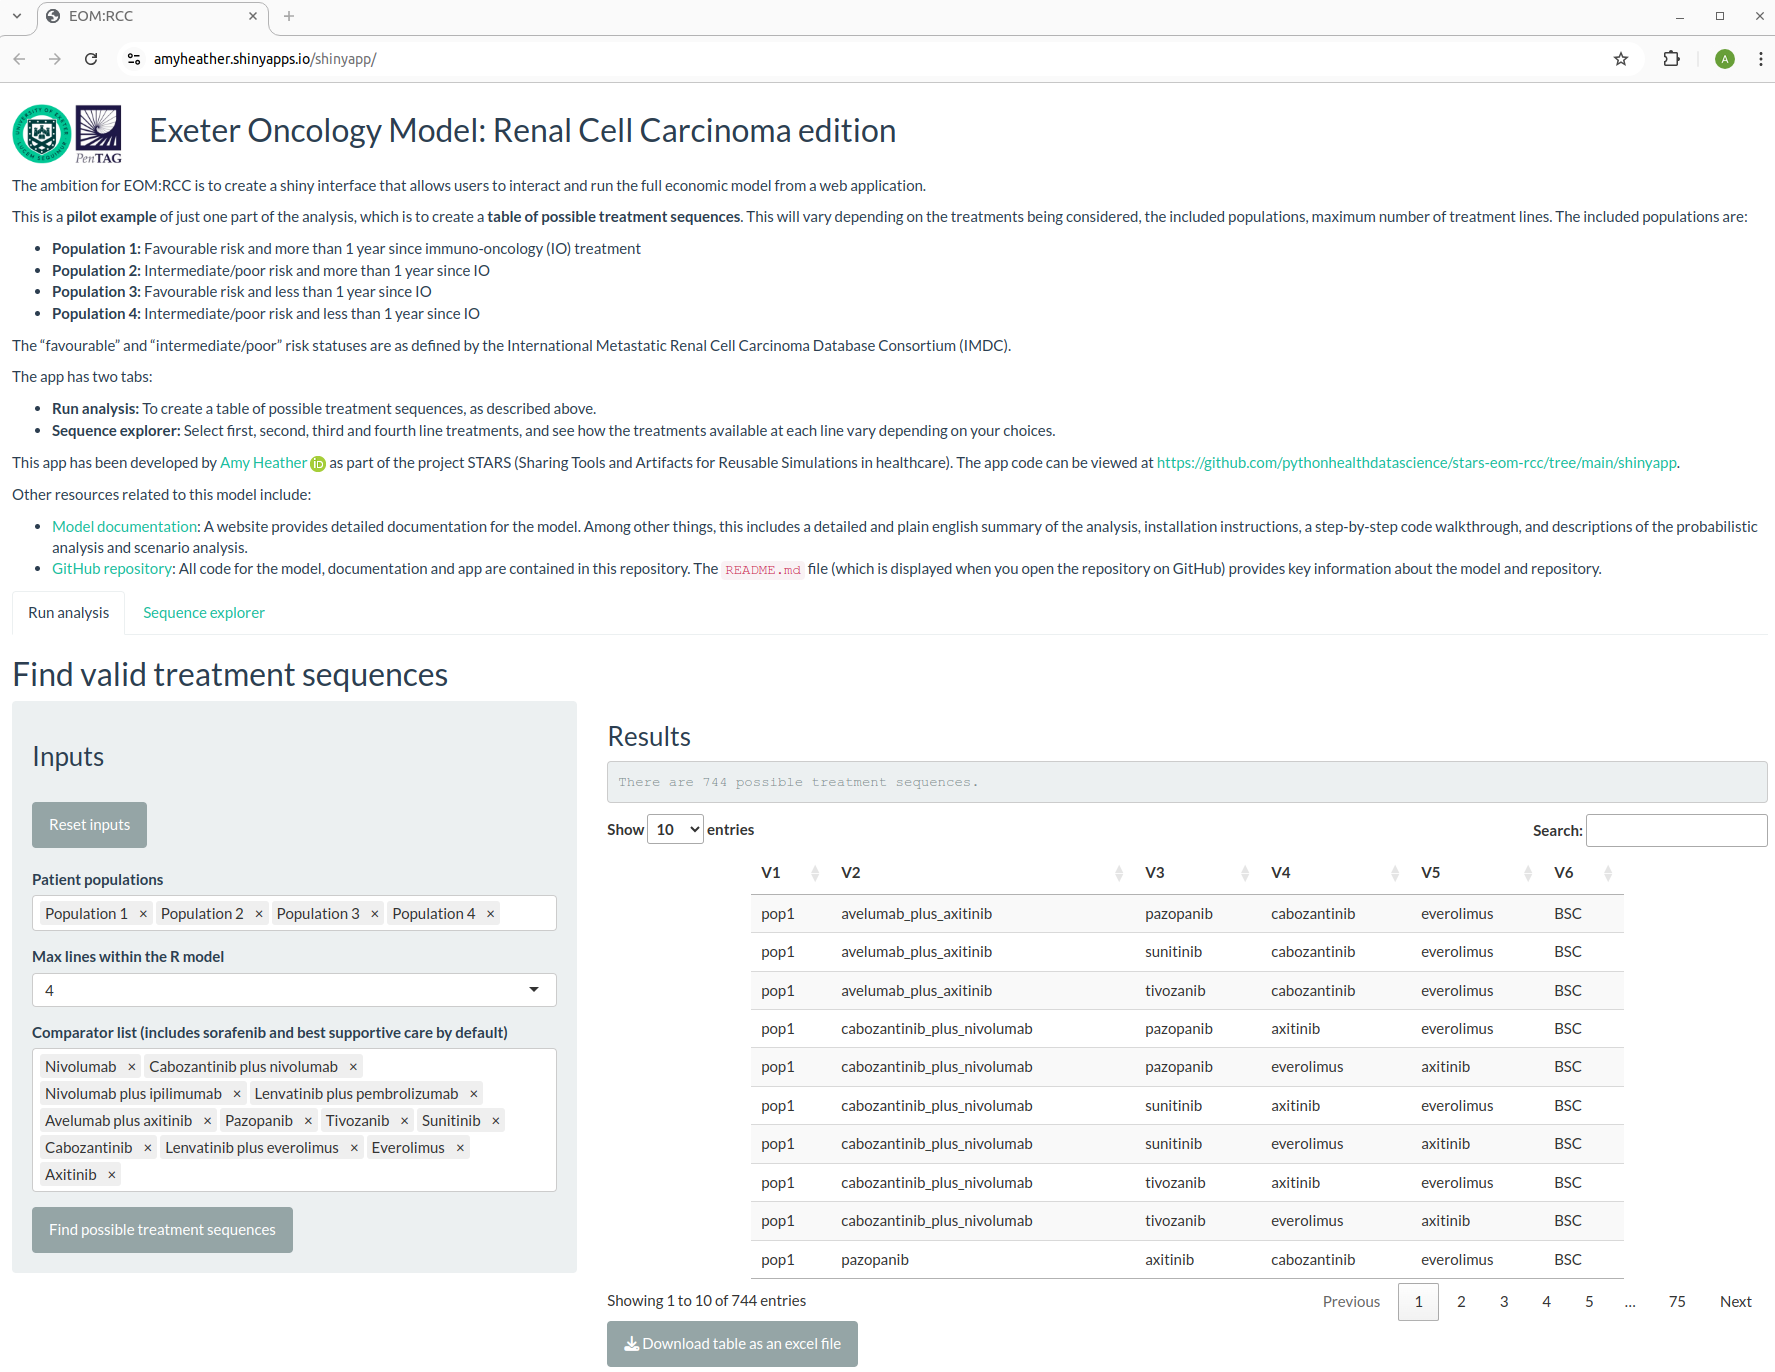Screen dimensions: 1775x1372
Task: Open the browser extensions puzzle icon
Action: [x=1671, y=59]
